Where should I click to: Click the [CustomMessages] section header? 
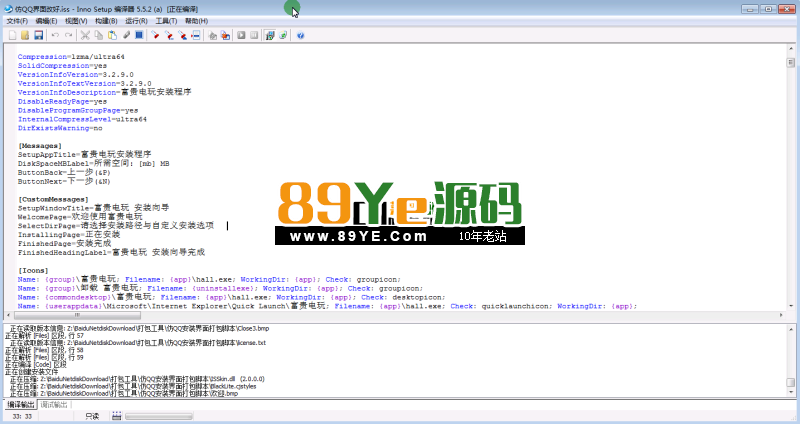point(53,199)
